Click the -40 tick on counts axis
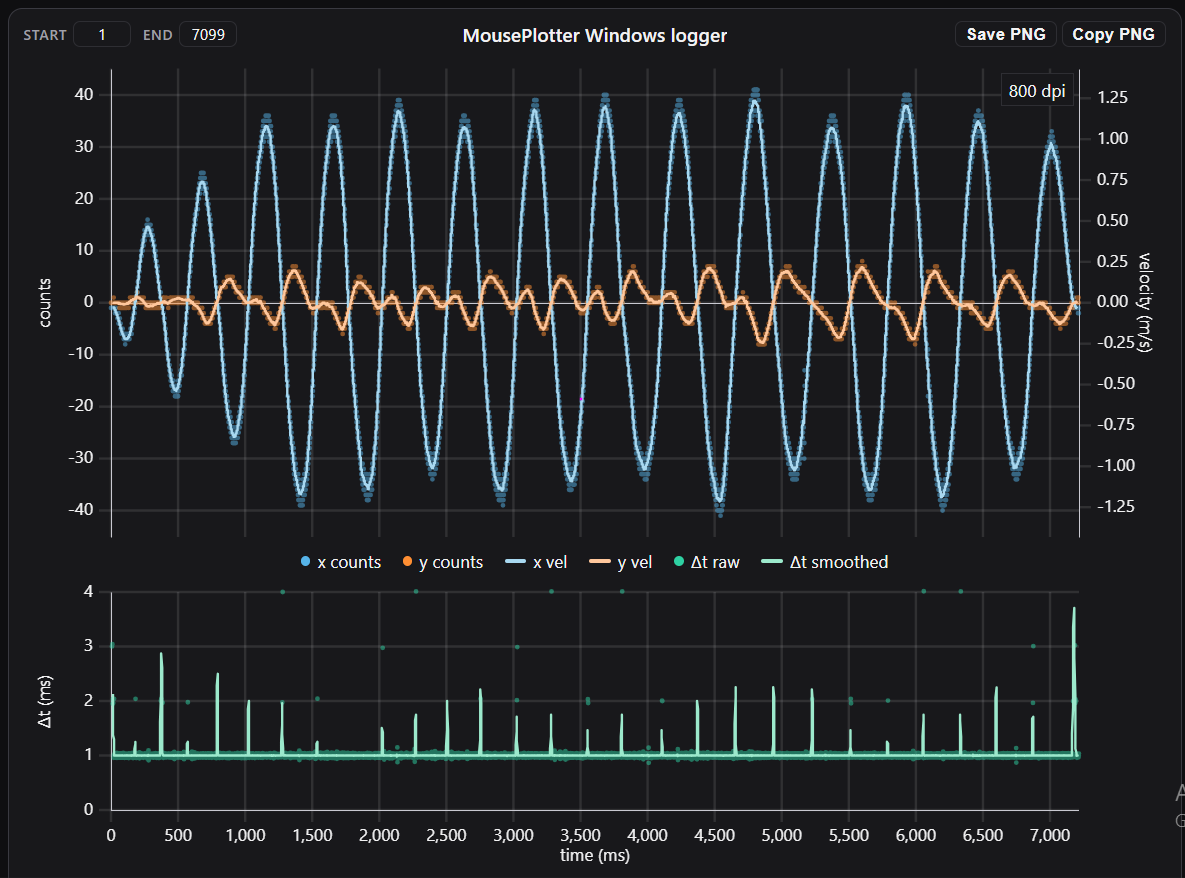The height and width of the screenshot is (878, 1185). (x=81, y=509)
